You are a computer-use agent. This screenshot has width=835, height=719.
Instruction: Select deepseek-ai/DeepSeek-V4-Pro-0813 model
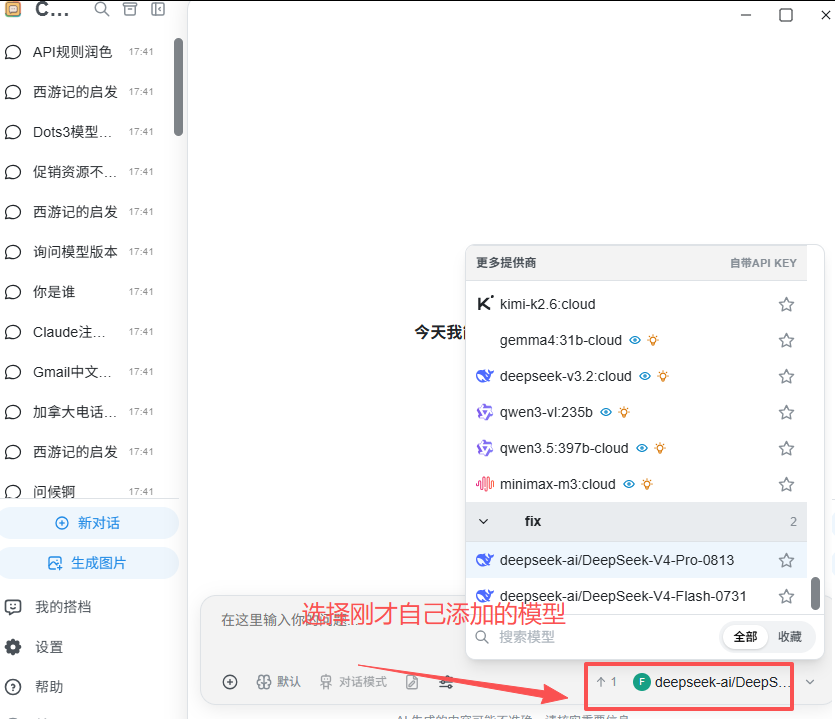(636, 560)
